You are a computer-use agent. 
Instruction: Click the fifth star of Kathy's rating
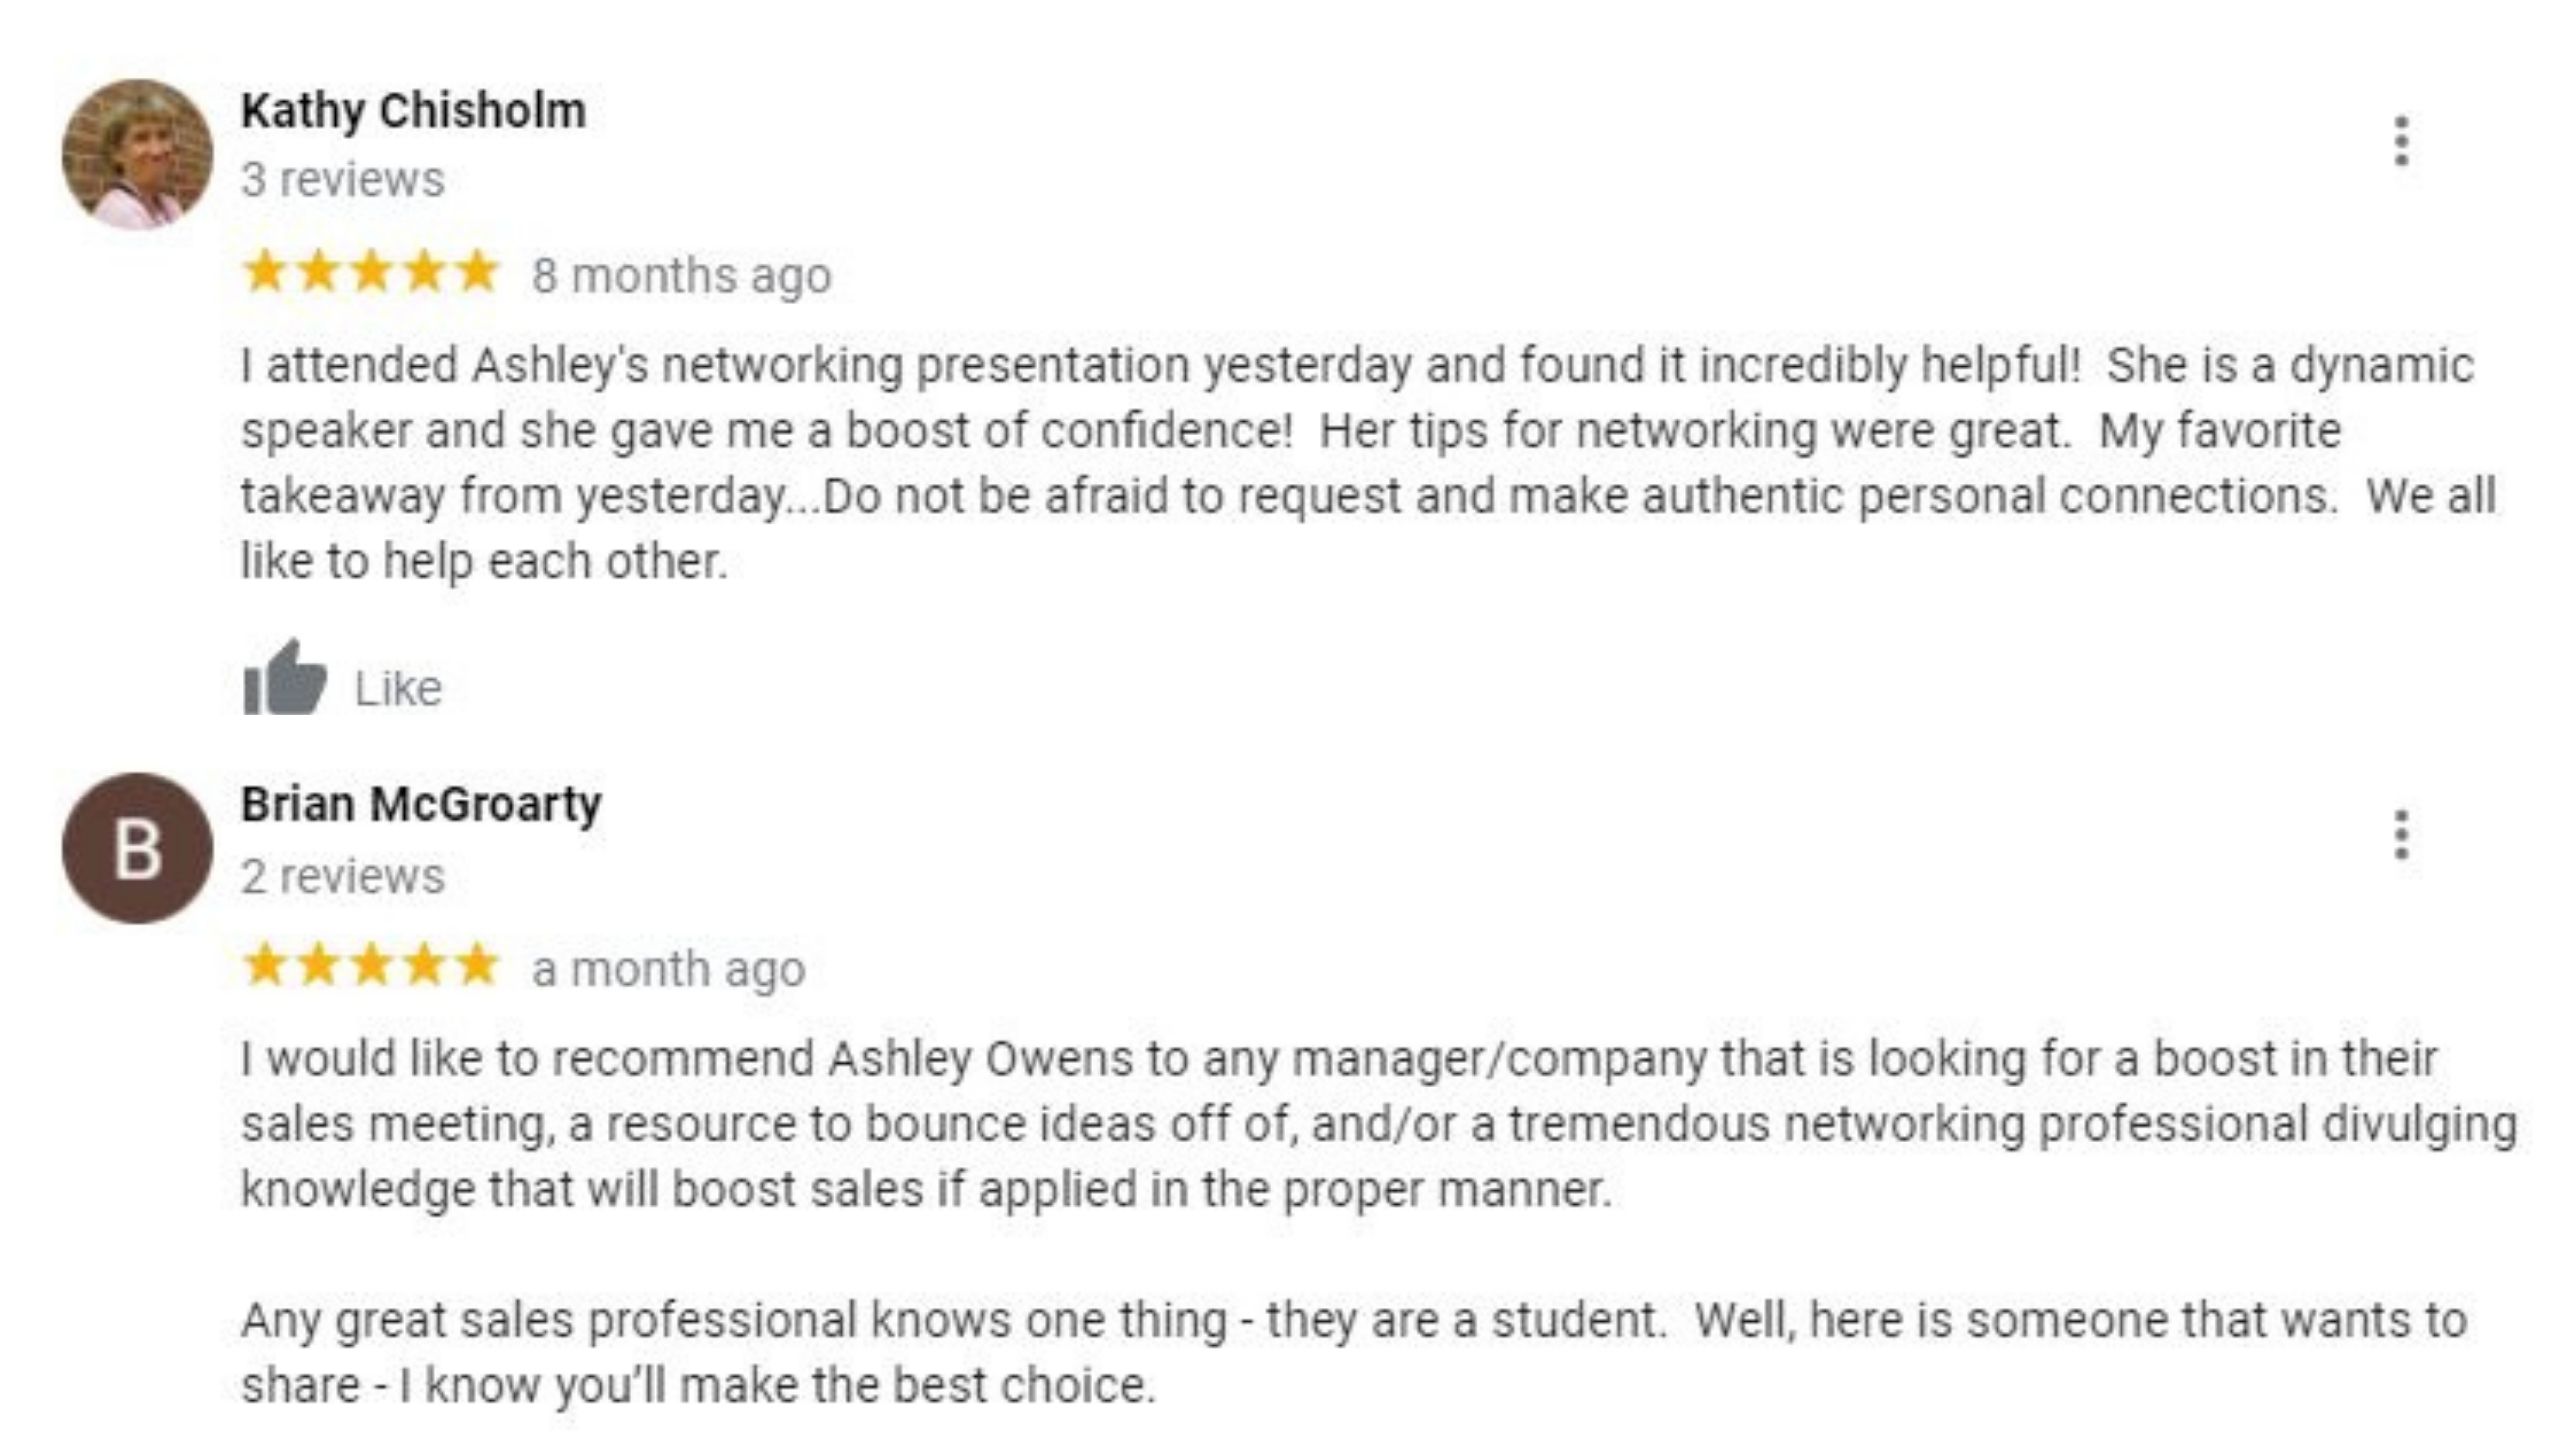tap(476, 271)
